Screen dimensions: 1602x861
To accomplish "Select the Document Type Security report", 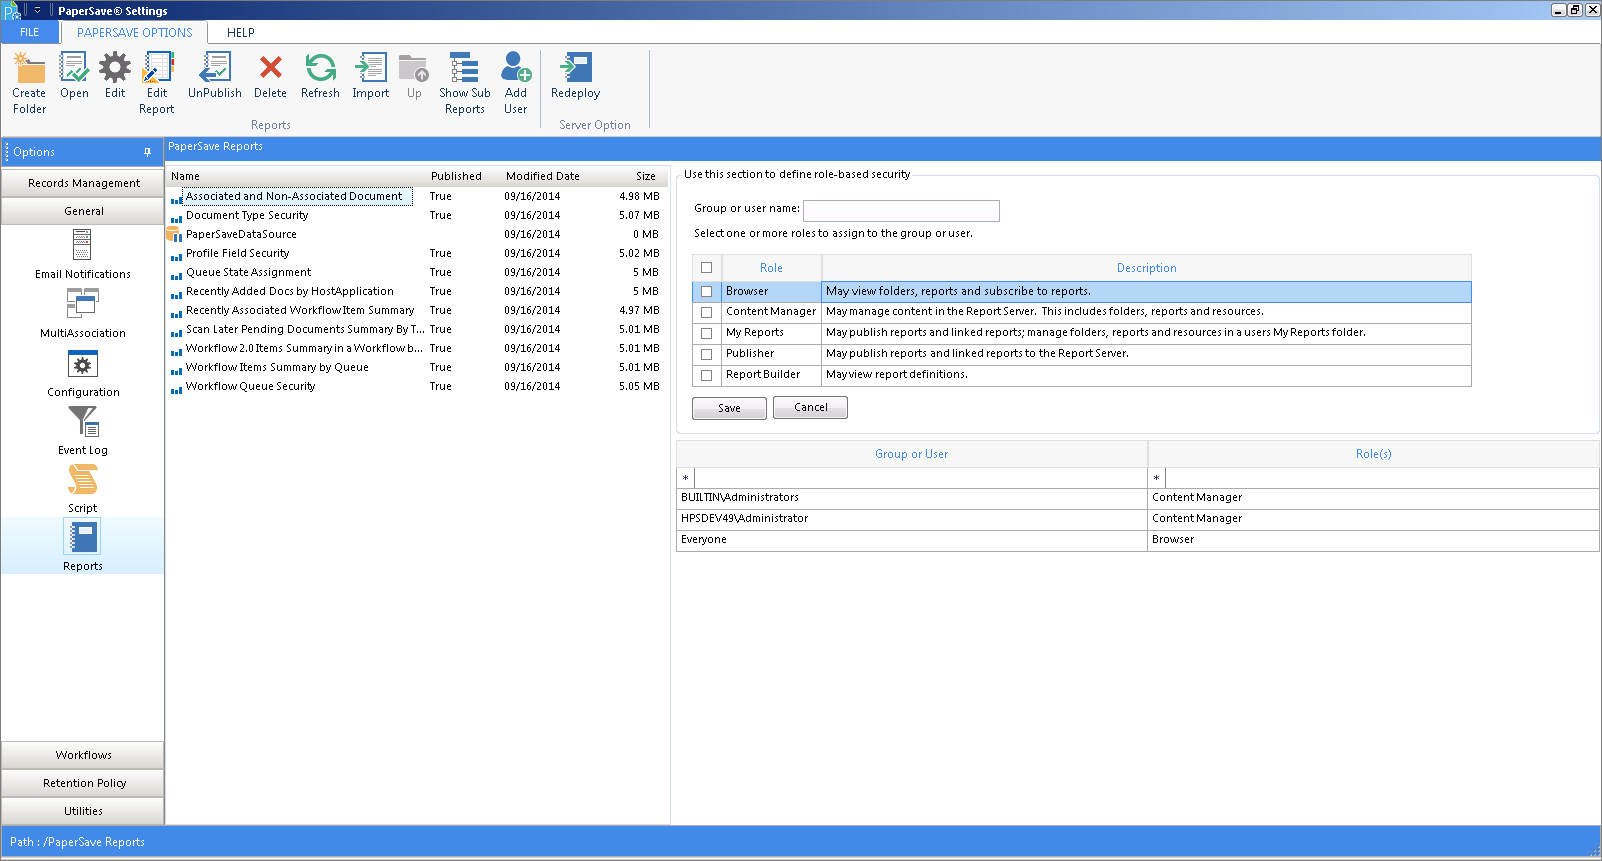I will (247, 215).
